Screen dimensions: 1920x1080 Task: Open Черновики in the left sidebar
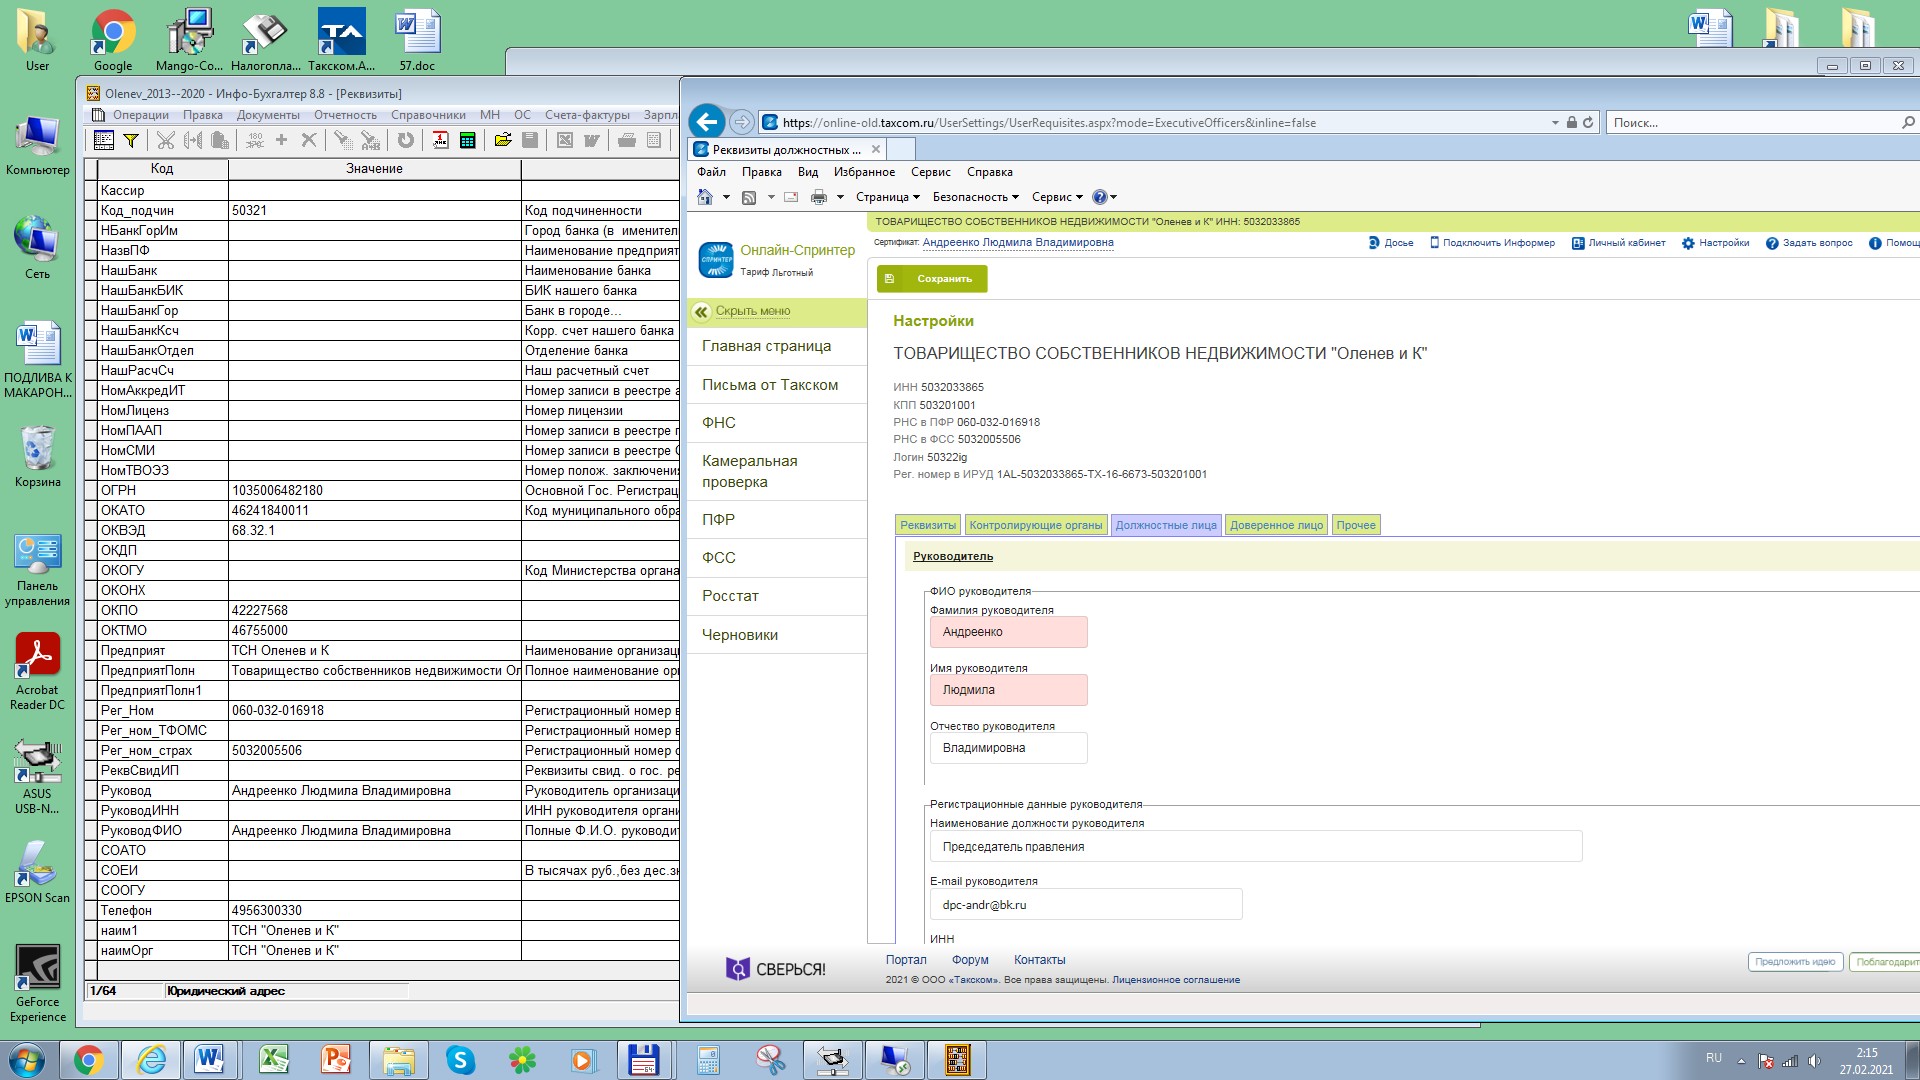[x=777, y=635]
